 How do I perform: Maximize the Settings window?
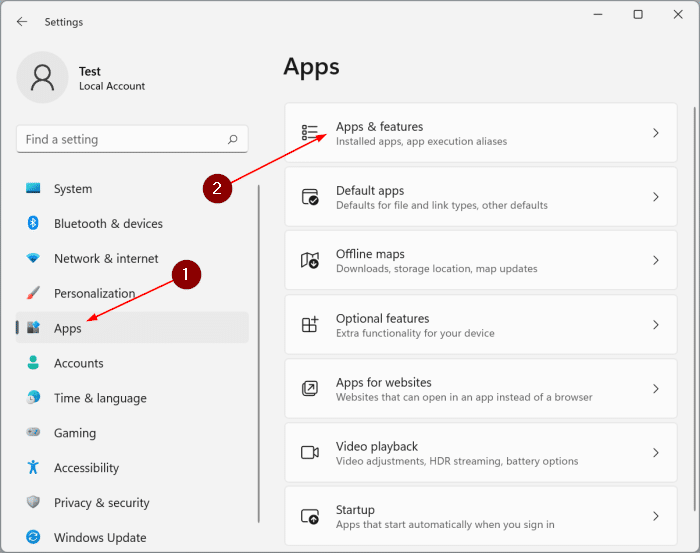(x=638, y=15)
